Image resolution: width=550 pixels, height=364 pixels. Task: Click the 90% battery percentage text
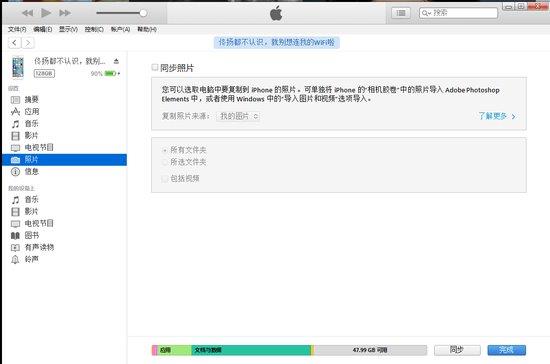[96, 74]
